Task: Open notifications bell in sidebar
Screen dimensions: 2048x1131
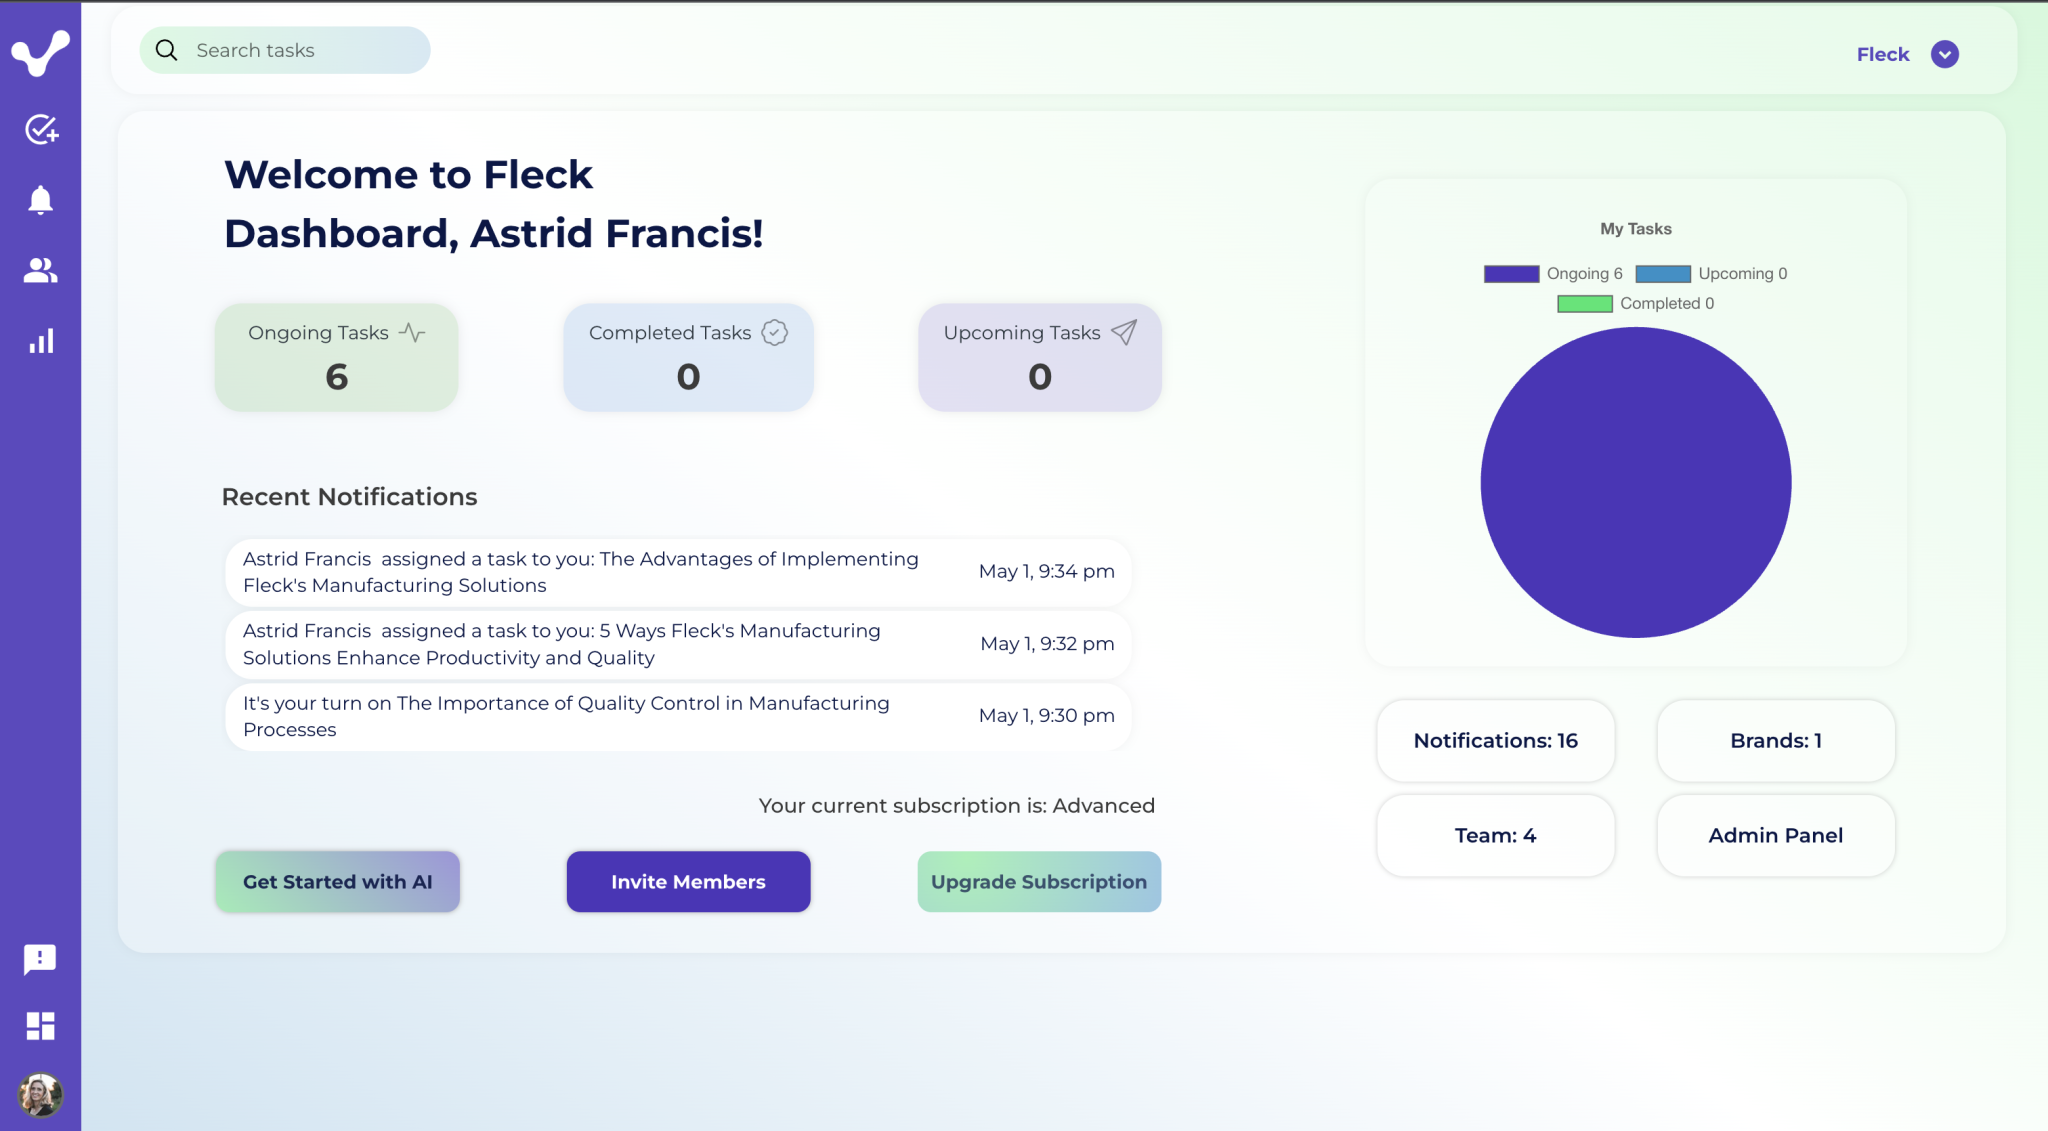Action: tap(40, 200)
